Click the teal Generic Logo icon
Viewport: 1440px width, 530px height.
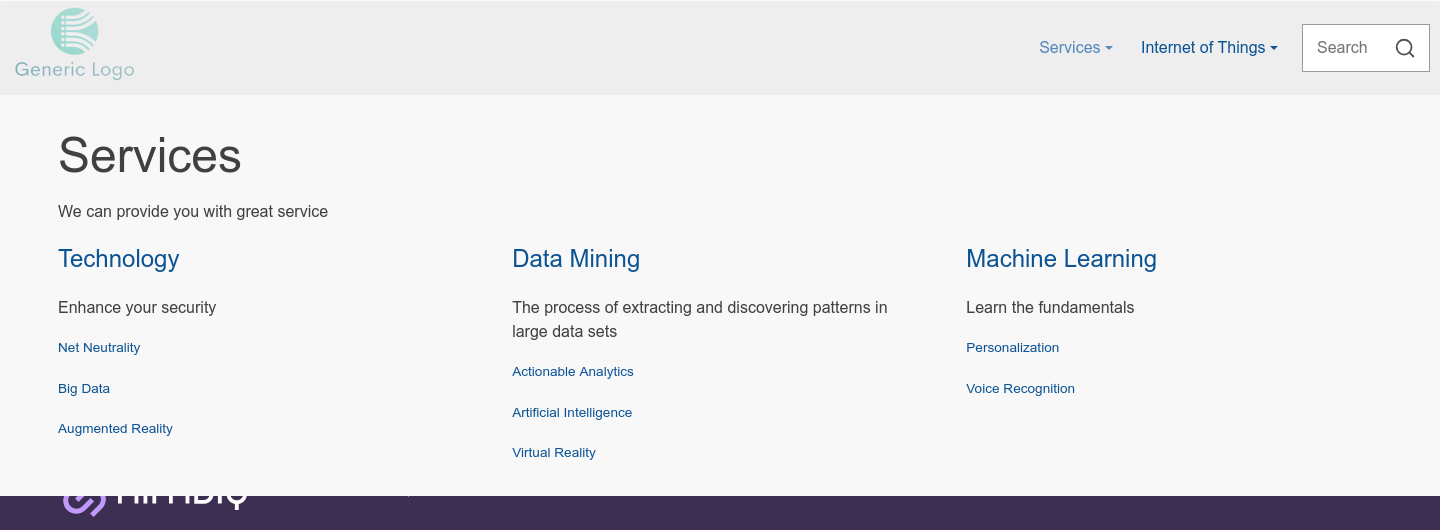[x=75, y=31]
